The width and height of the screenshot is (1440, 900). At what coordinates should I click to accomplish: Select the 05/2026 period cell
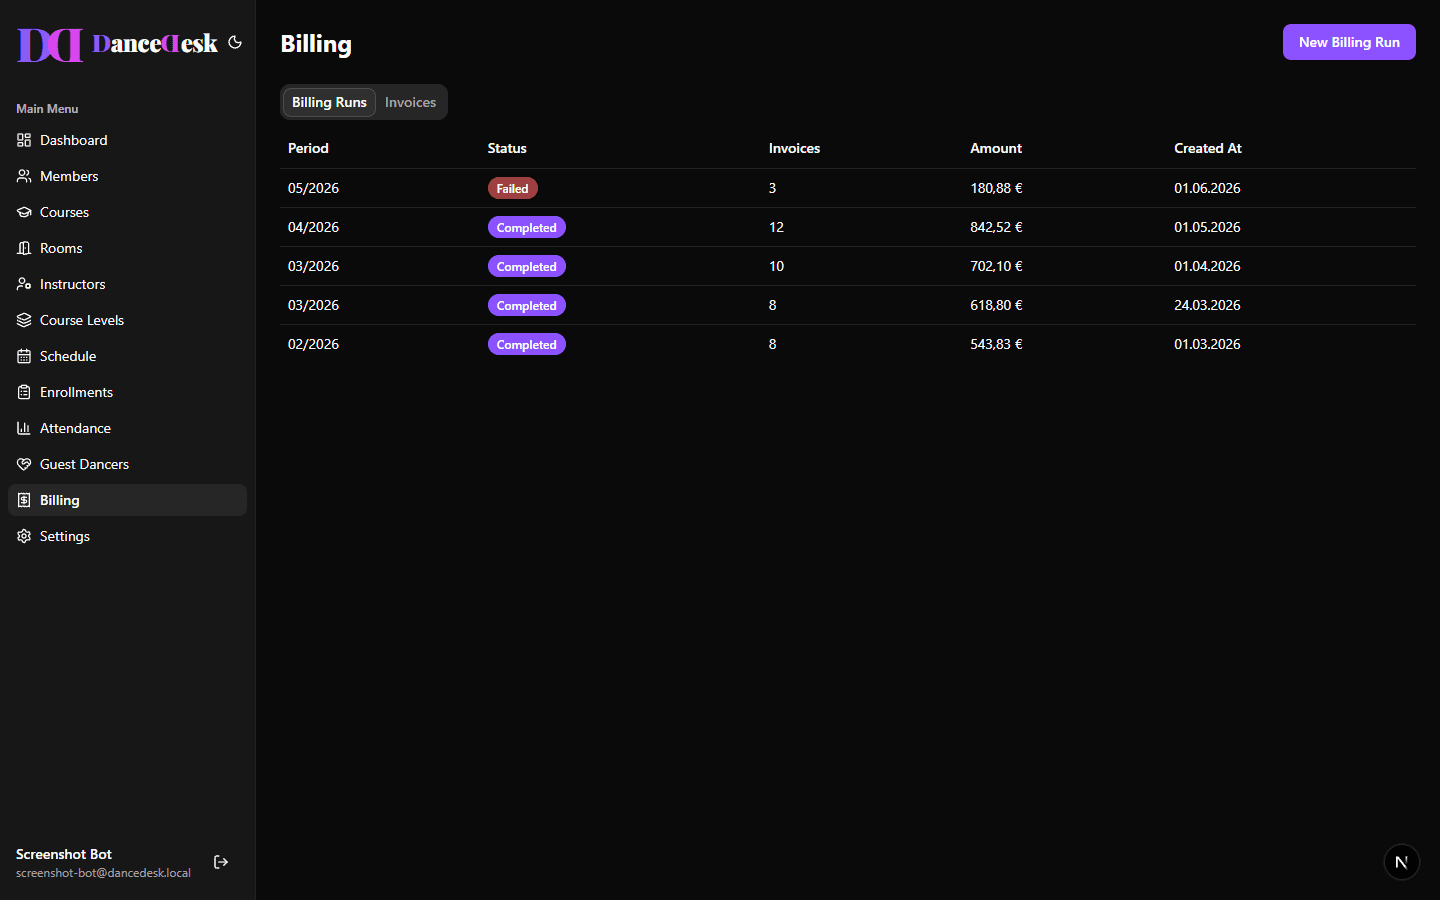click(313, 188)
